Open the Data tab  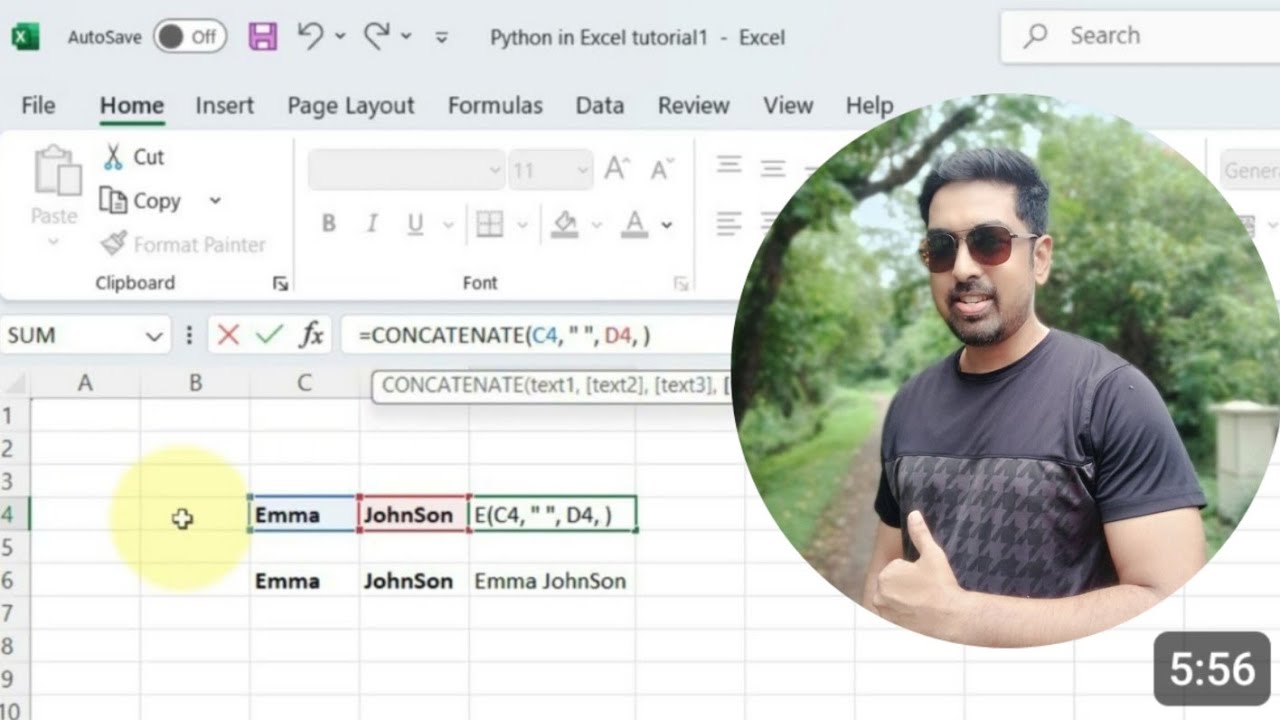(600, 105)
